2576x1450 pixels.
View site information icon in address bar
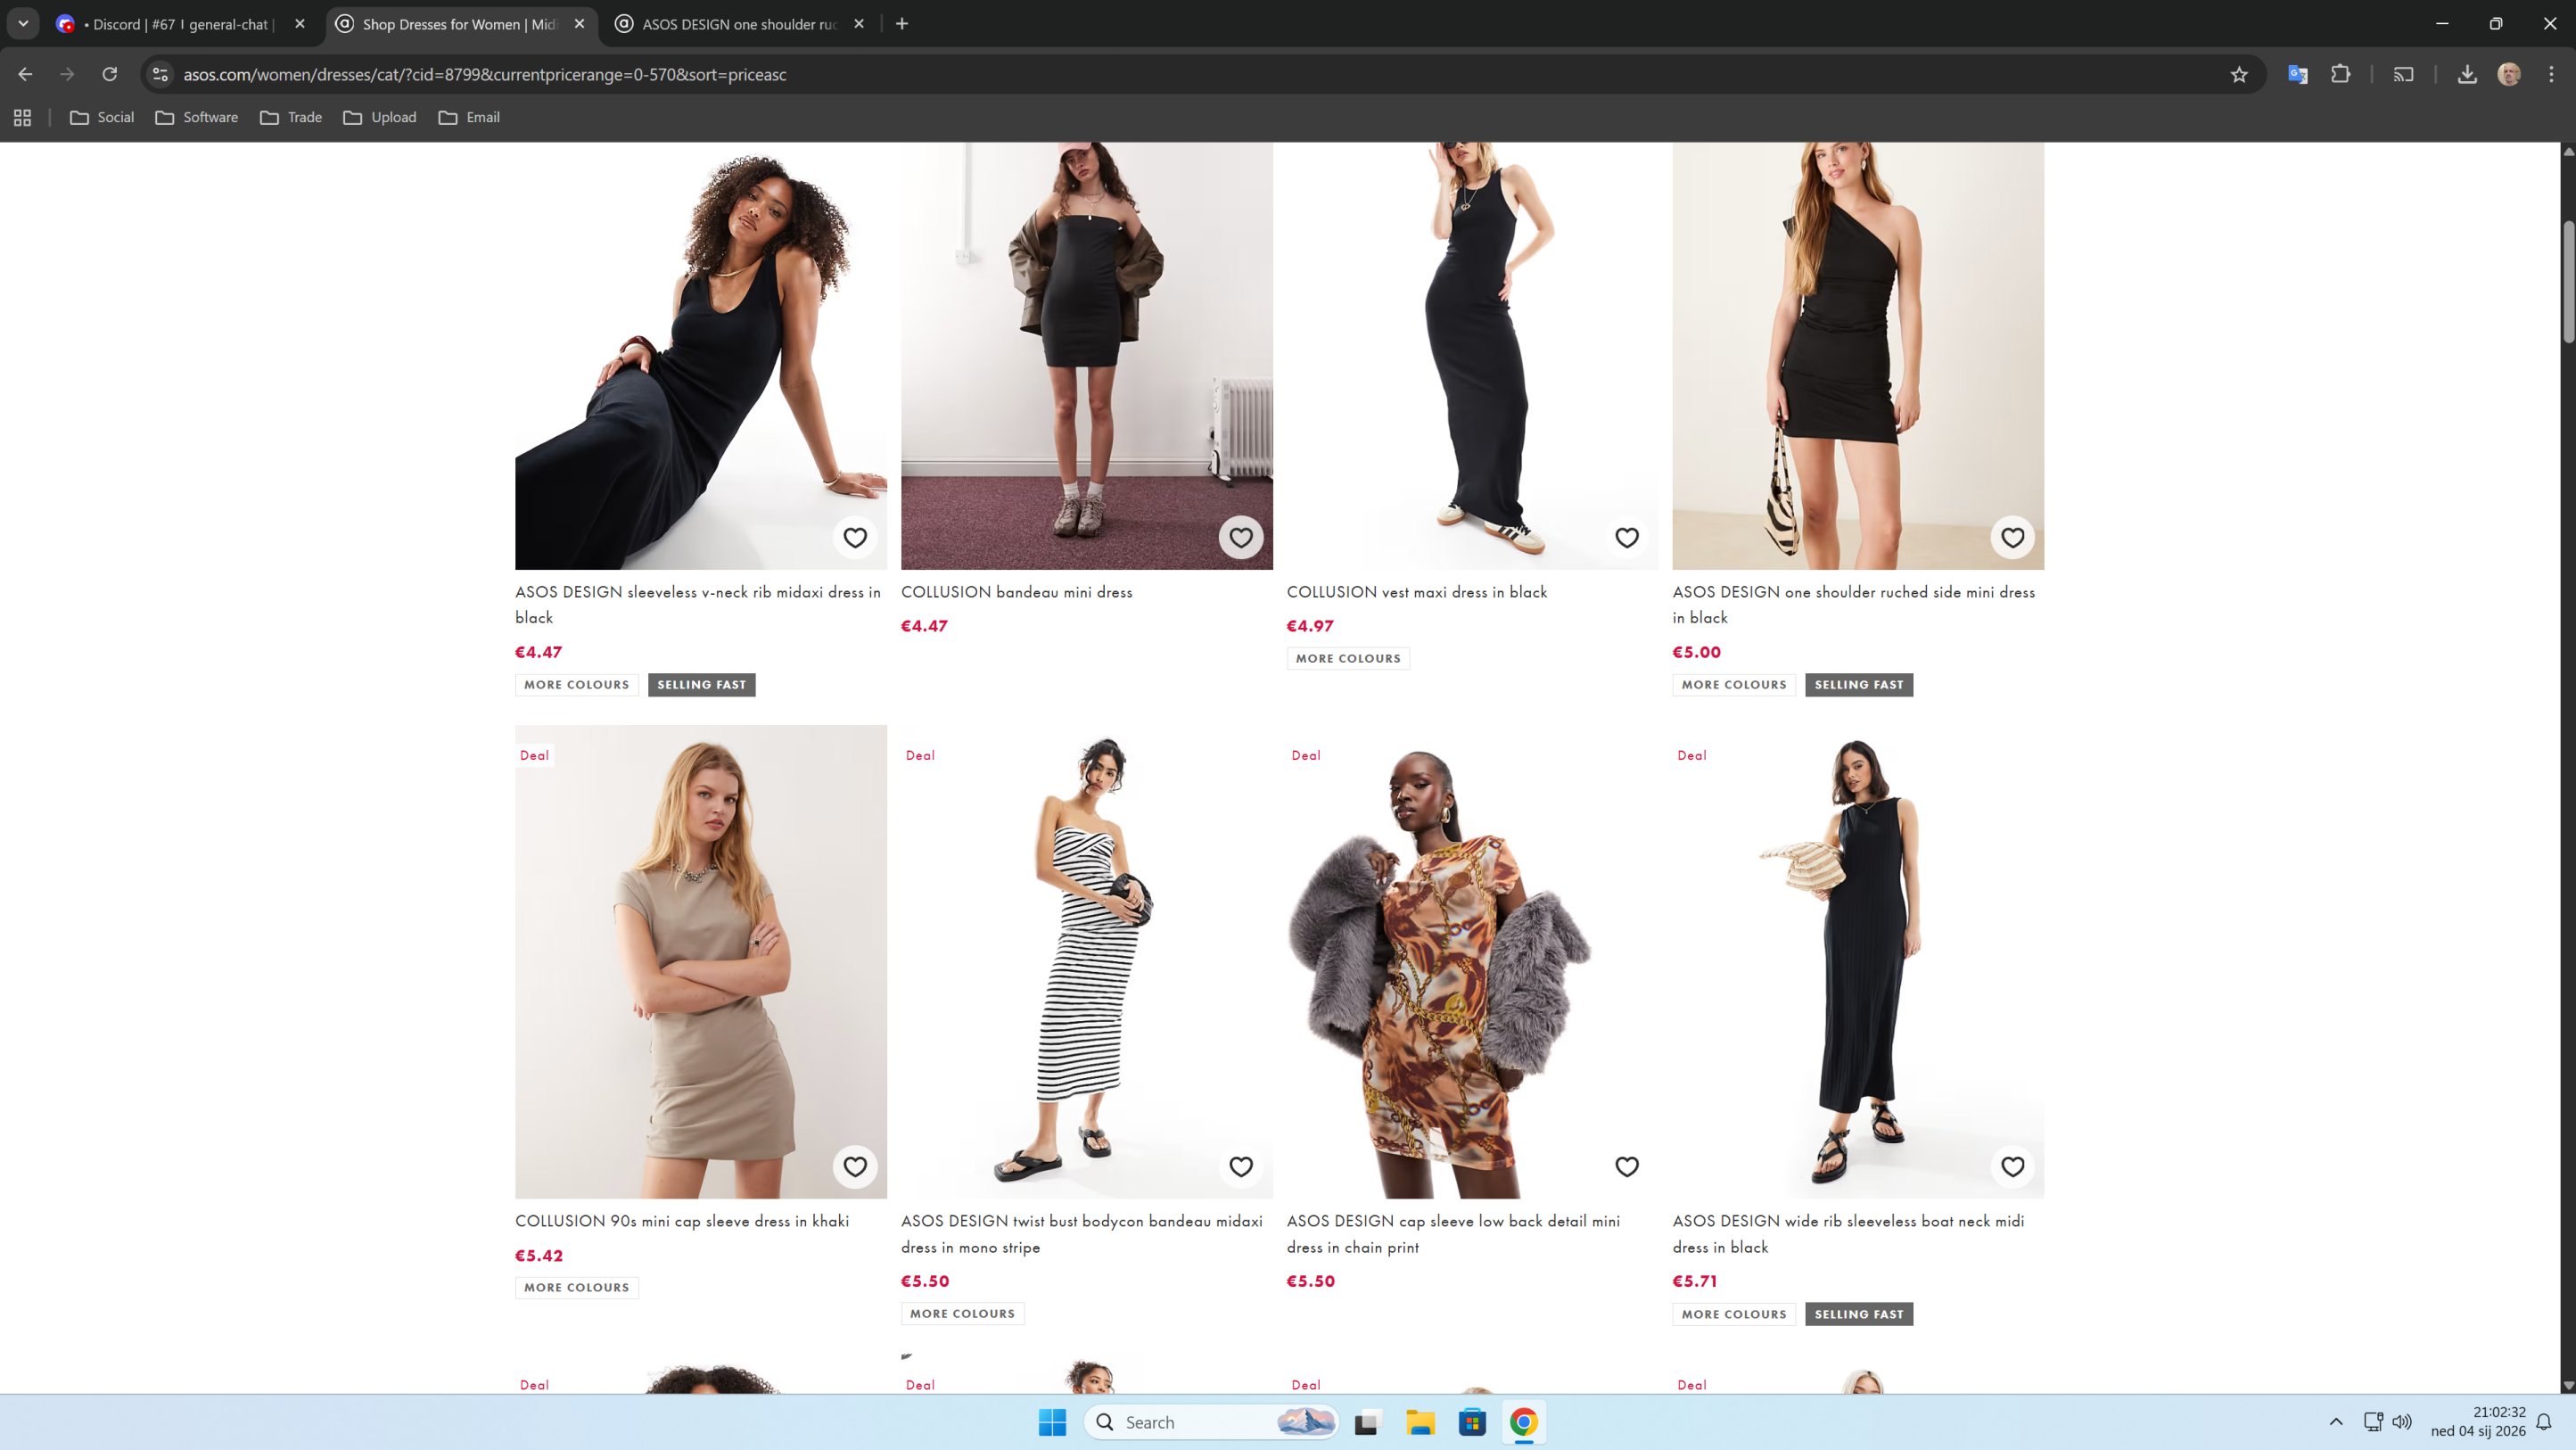160,74
